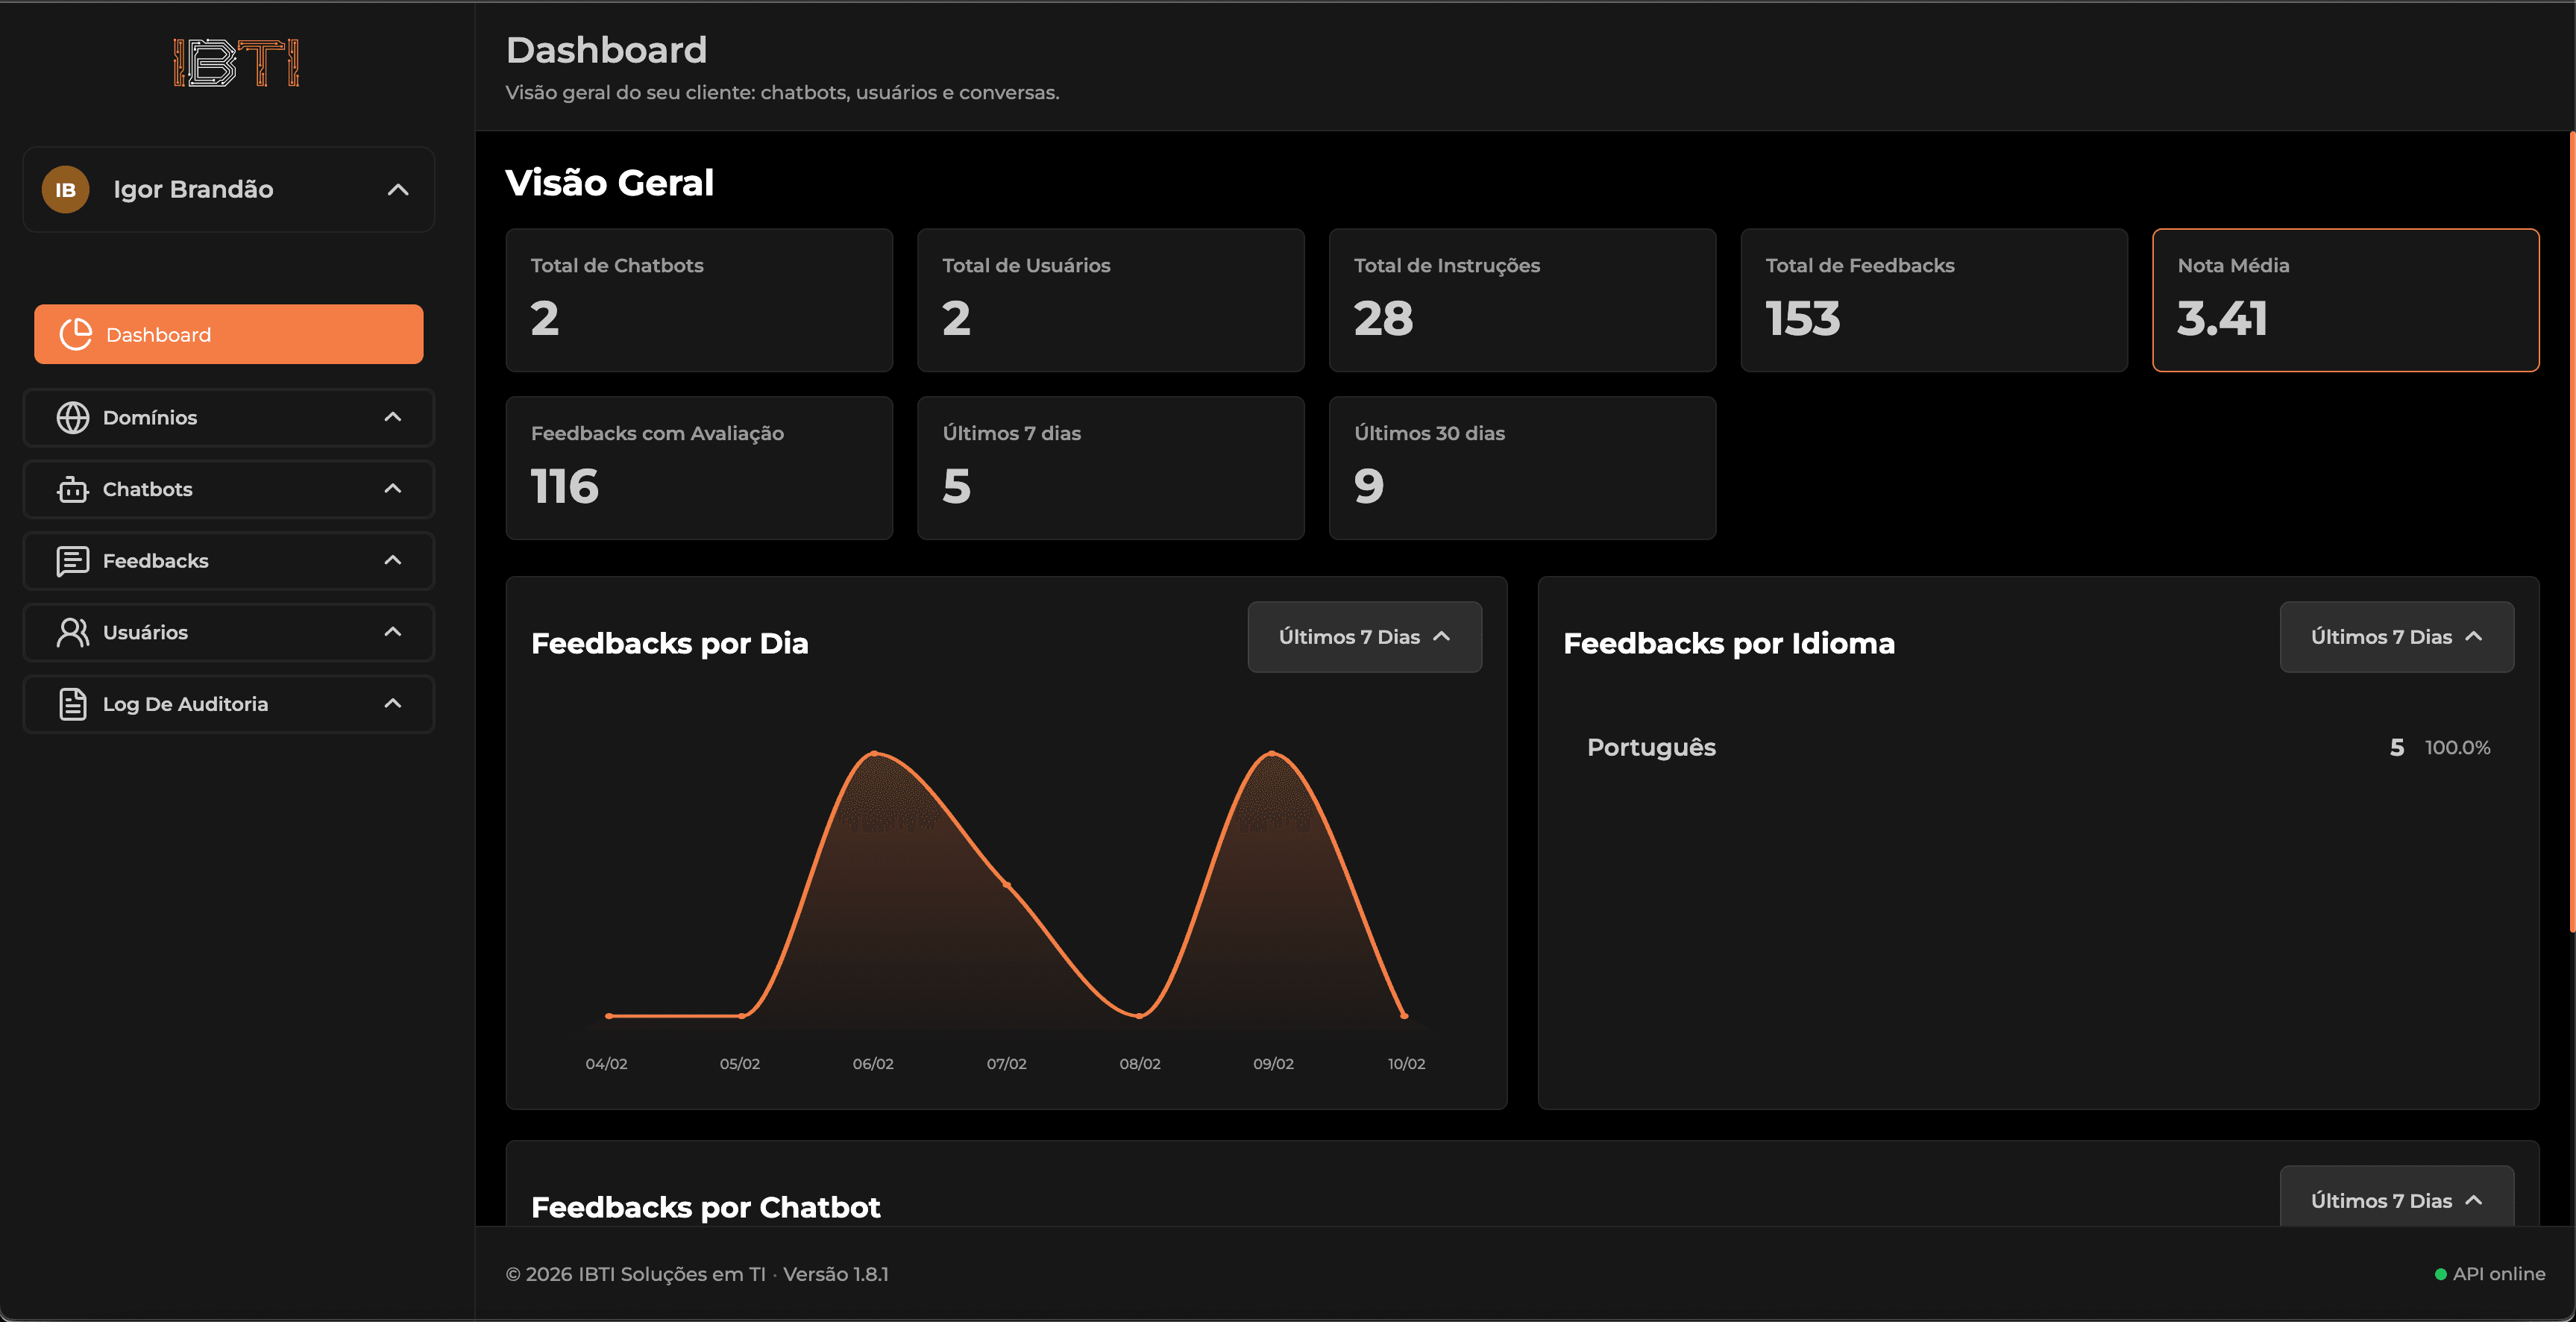Click the Log De Auditoria document icon

72,704
